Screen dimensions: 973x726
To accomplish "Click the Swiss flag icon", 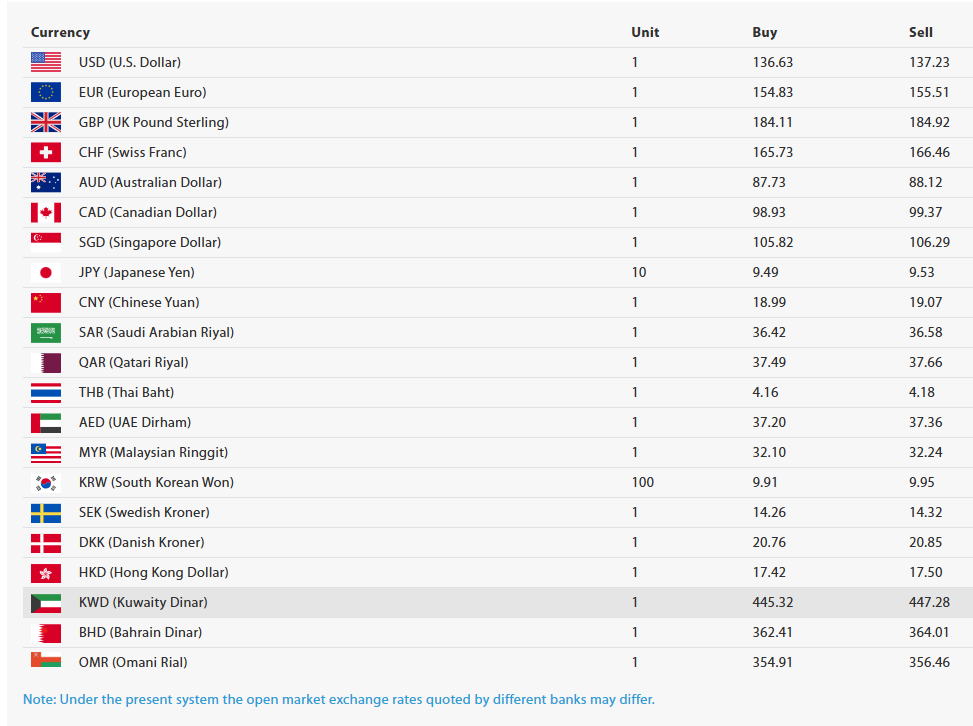I will 46,152.
